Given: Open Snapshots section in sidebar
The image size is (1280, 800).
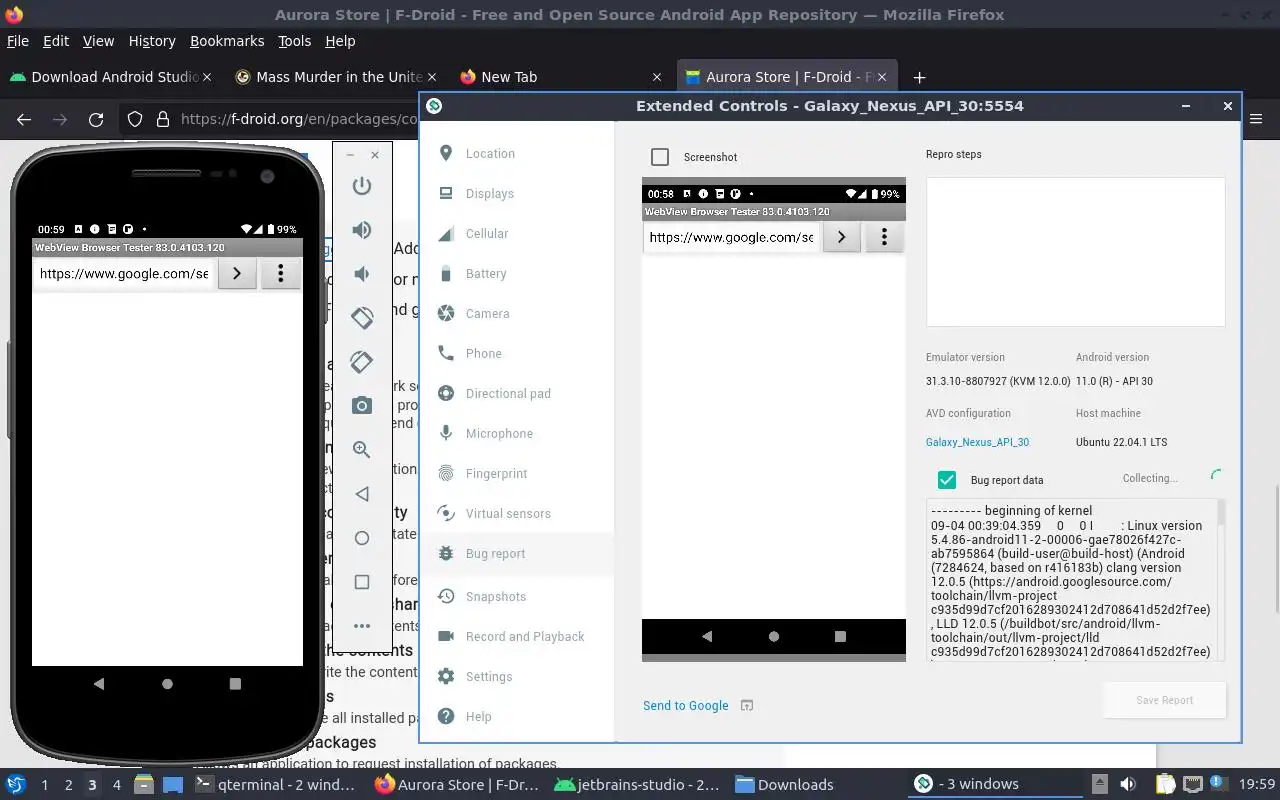Looking at the screenshot, I should click(517, 597).
